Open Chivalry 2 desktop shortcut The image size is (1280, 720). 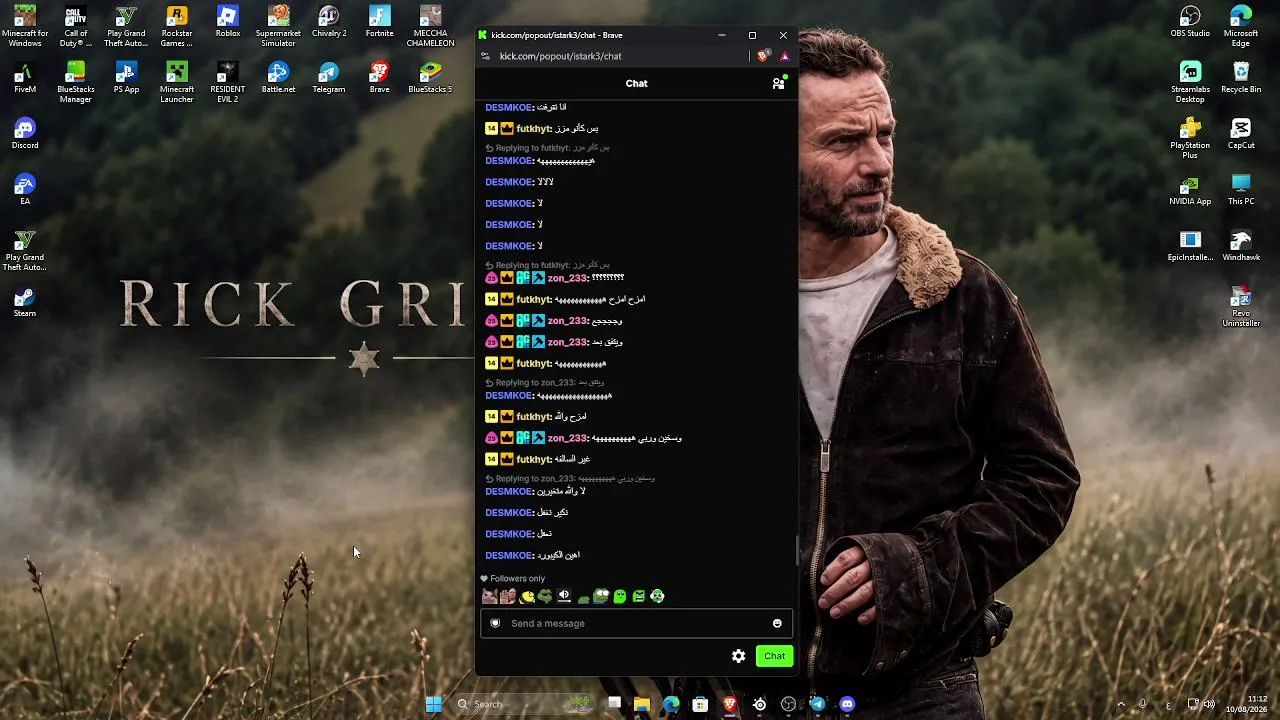(329, 22)
